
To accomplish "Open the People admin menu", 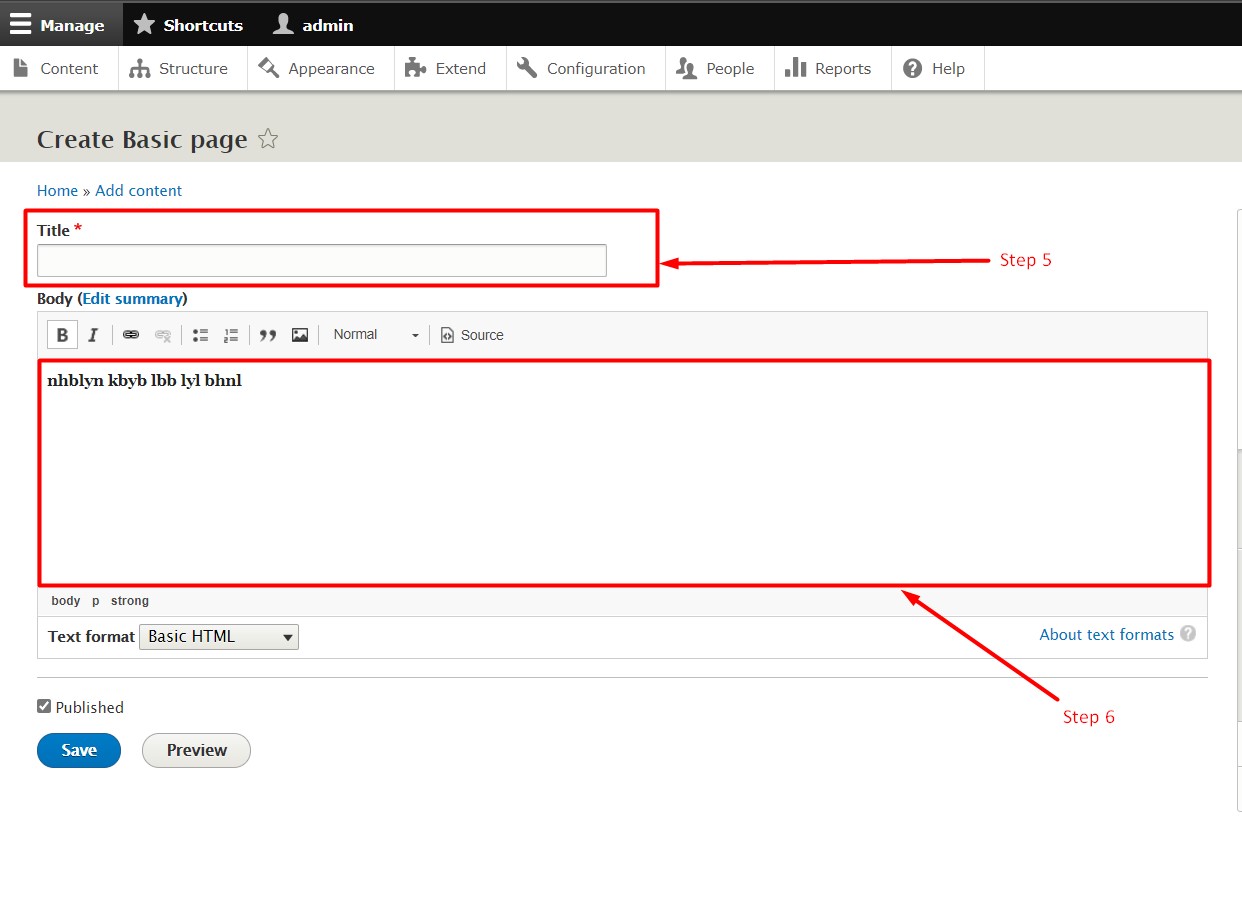I will 719,68.
